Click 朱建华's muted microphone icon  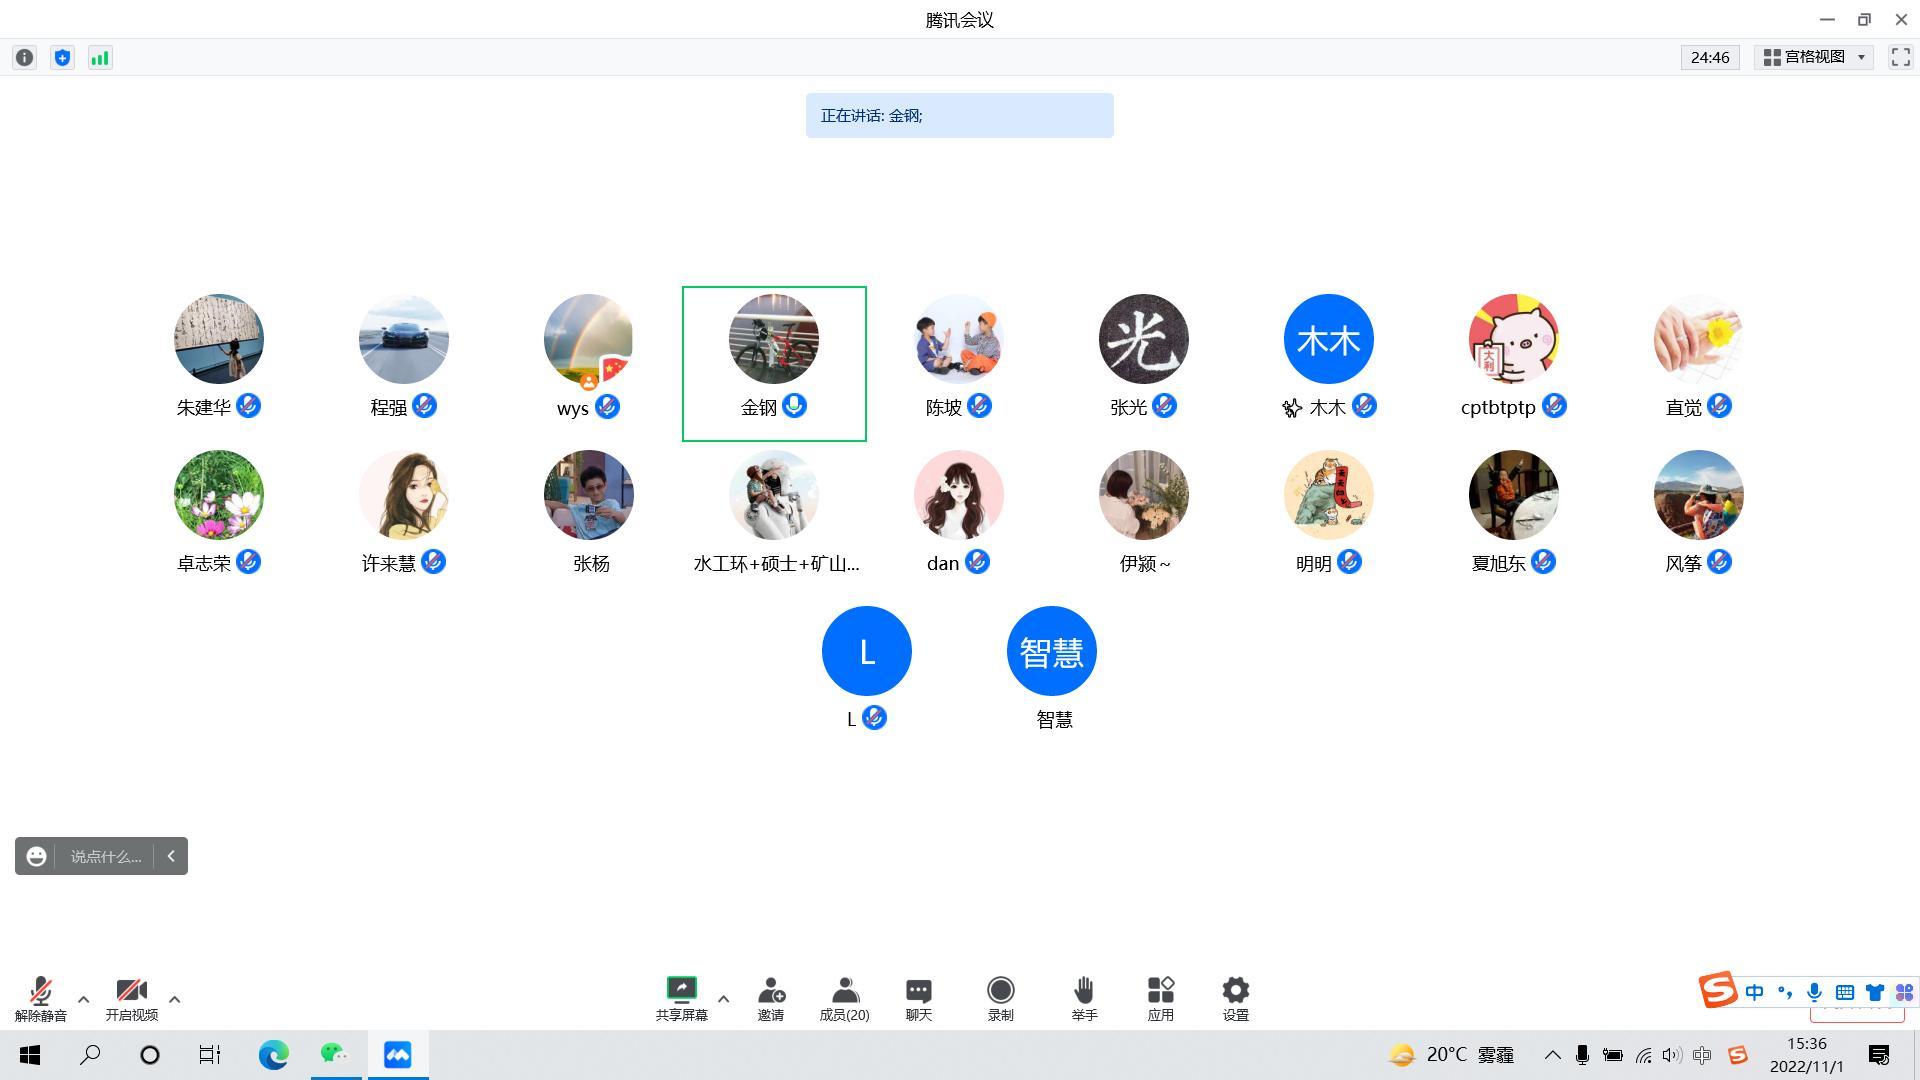tap(249, 406)
